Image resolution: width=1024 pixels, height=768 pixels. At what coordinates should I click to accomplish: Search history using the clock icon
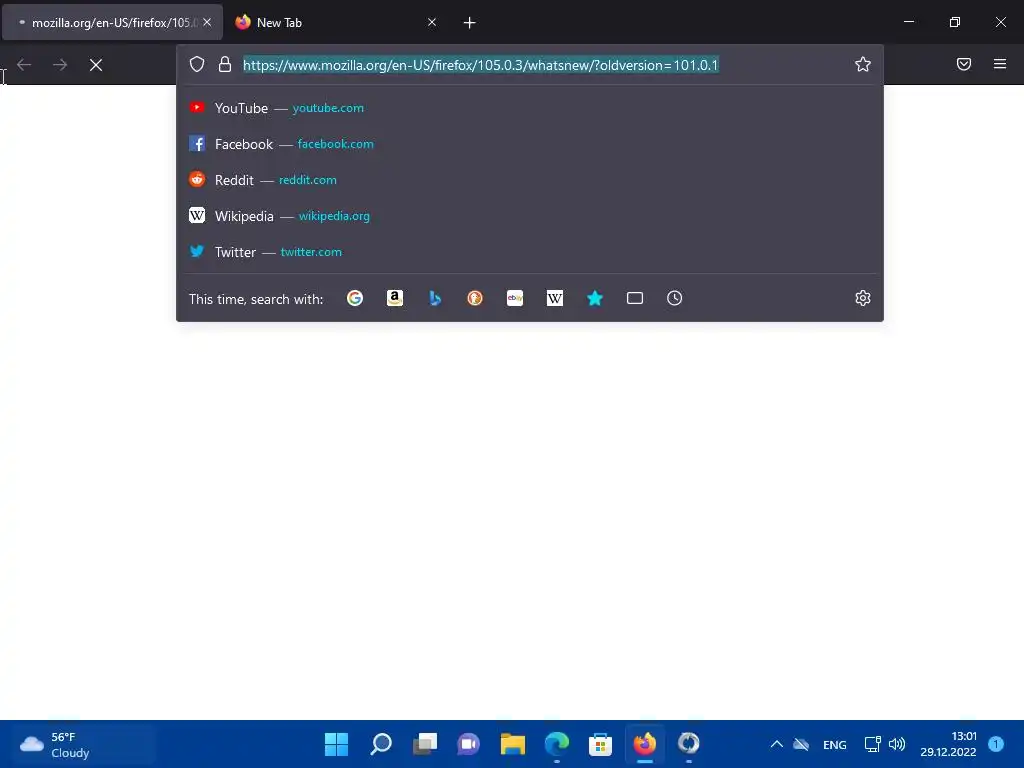(675, 298)
